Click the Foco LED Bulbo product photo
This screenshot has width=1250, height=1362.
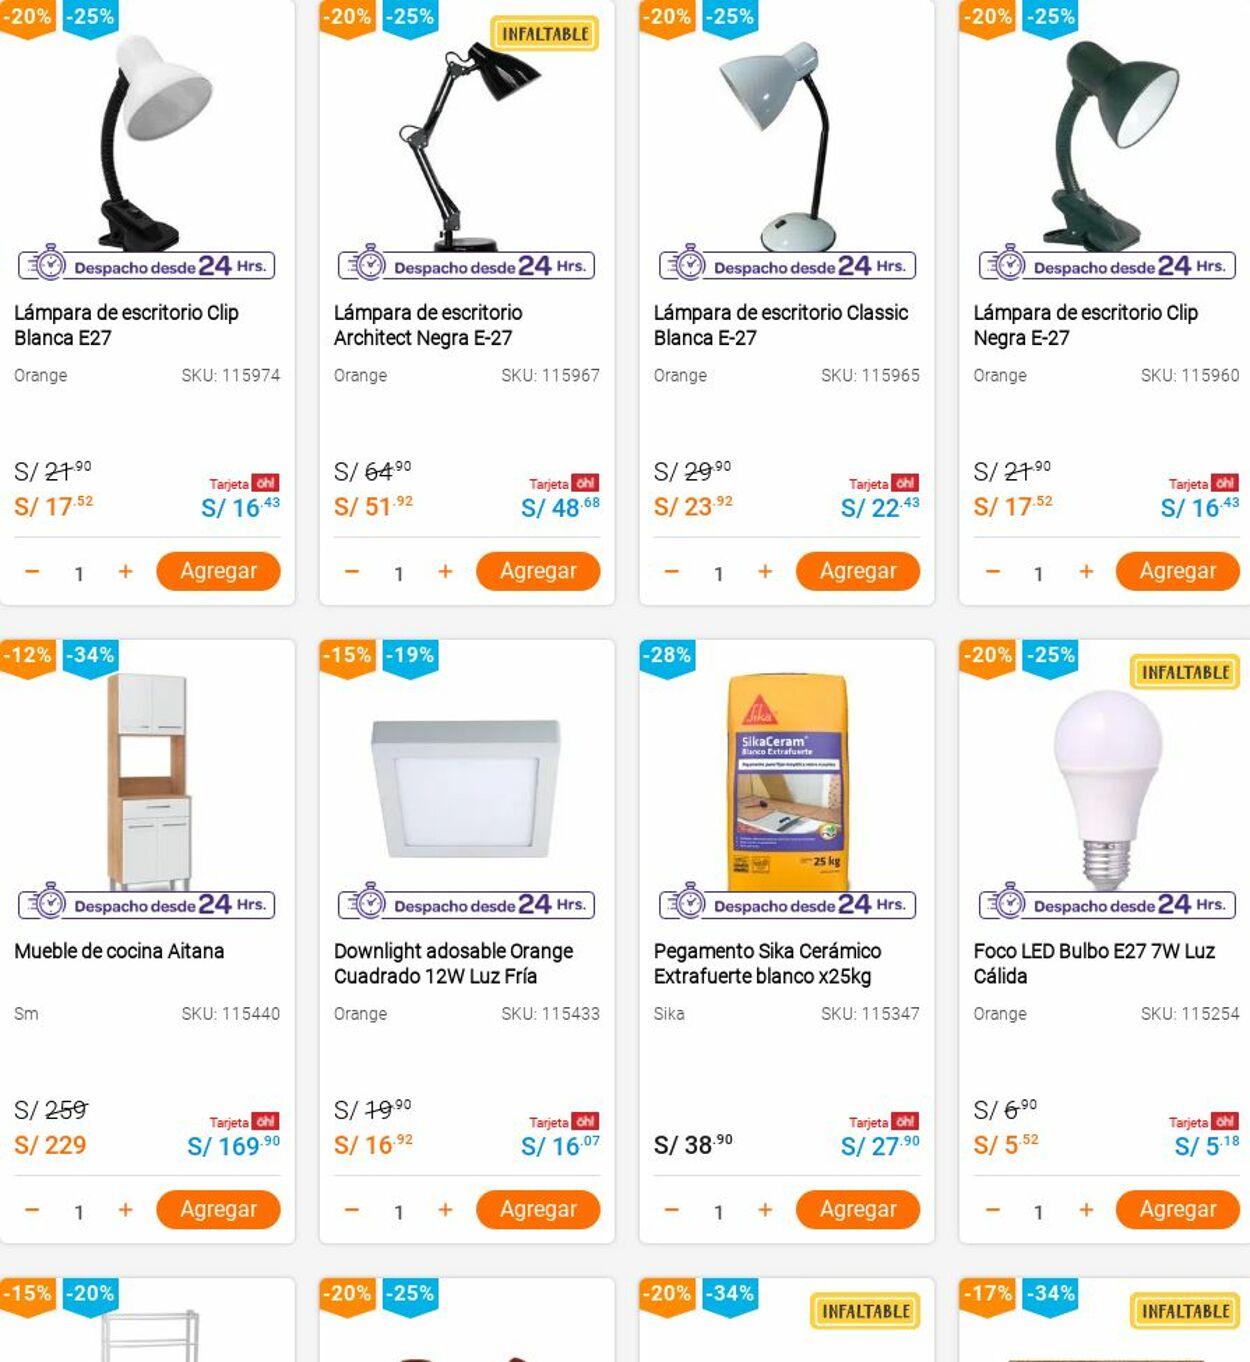point(1106,785)
